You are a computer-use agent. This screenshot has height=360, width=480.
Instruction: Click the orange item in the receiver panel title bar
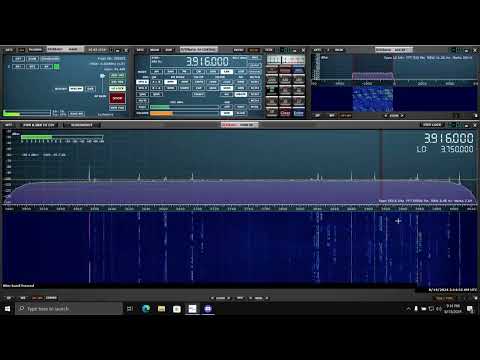point(254,50)
